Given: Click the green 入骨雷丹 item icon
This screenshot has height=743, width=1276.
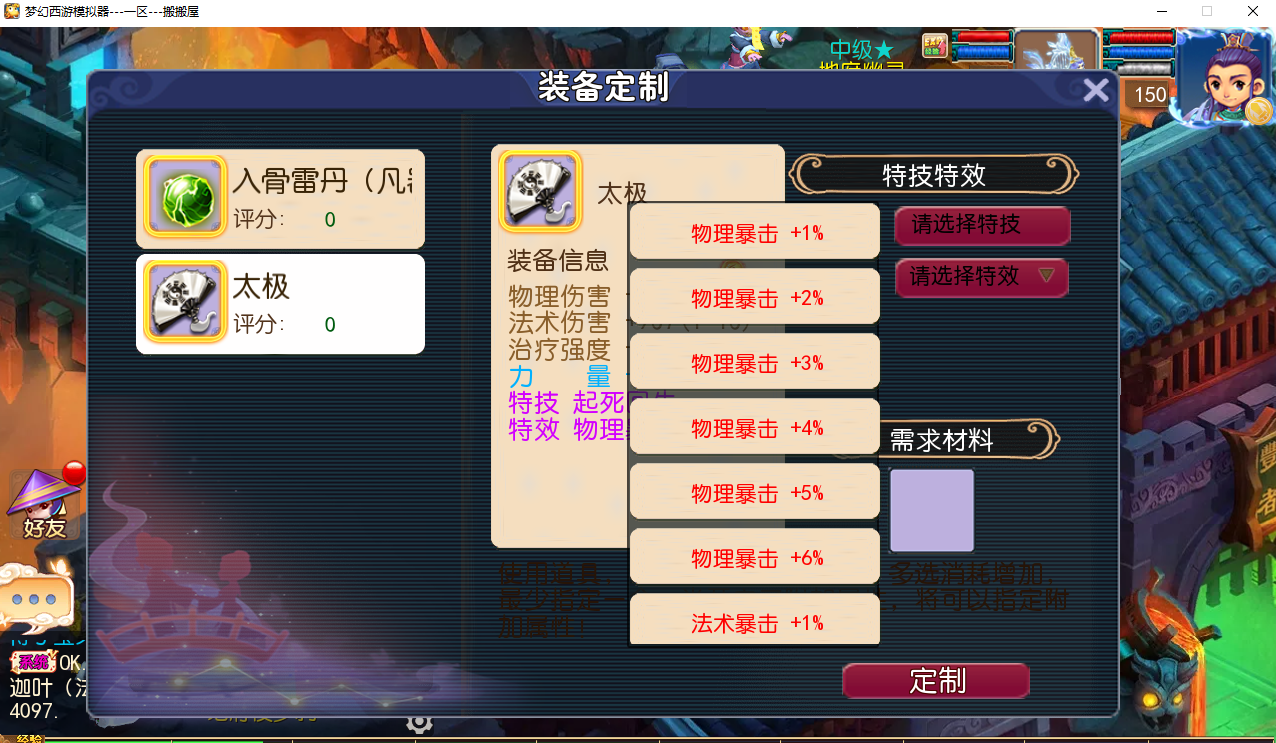Looking at the screenshot, I should tap(185, 196).
